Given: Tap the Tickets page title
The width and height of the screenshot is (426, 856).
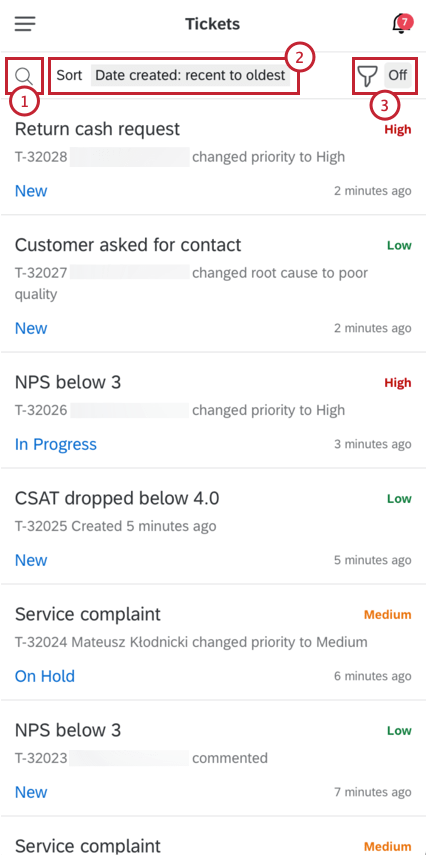Looking at the screenshot, I should [x=212, y=24].
